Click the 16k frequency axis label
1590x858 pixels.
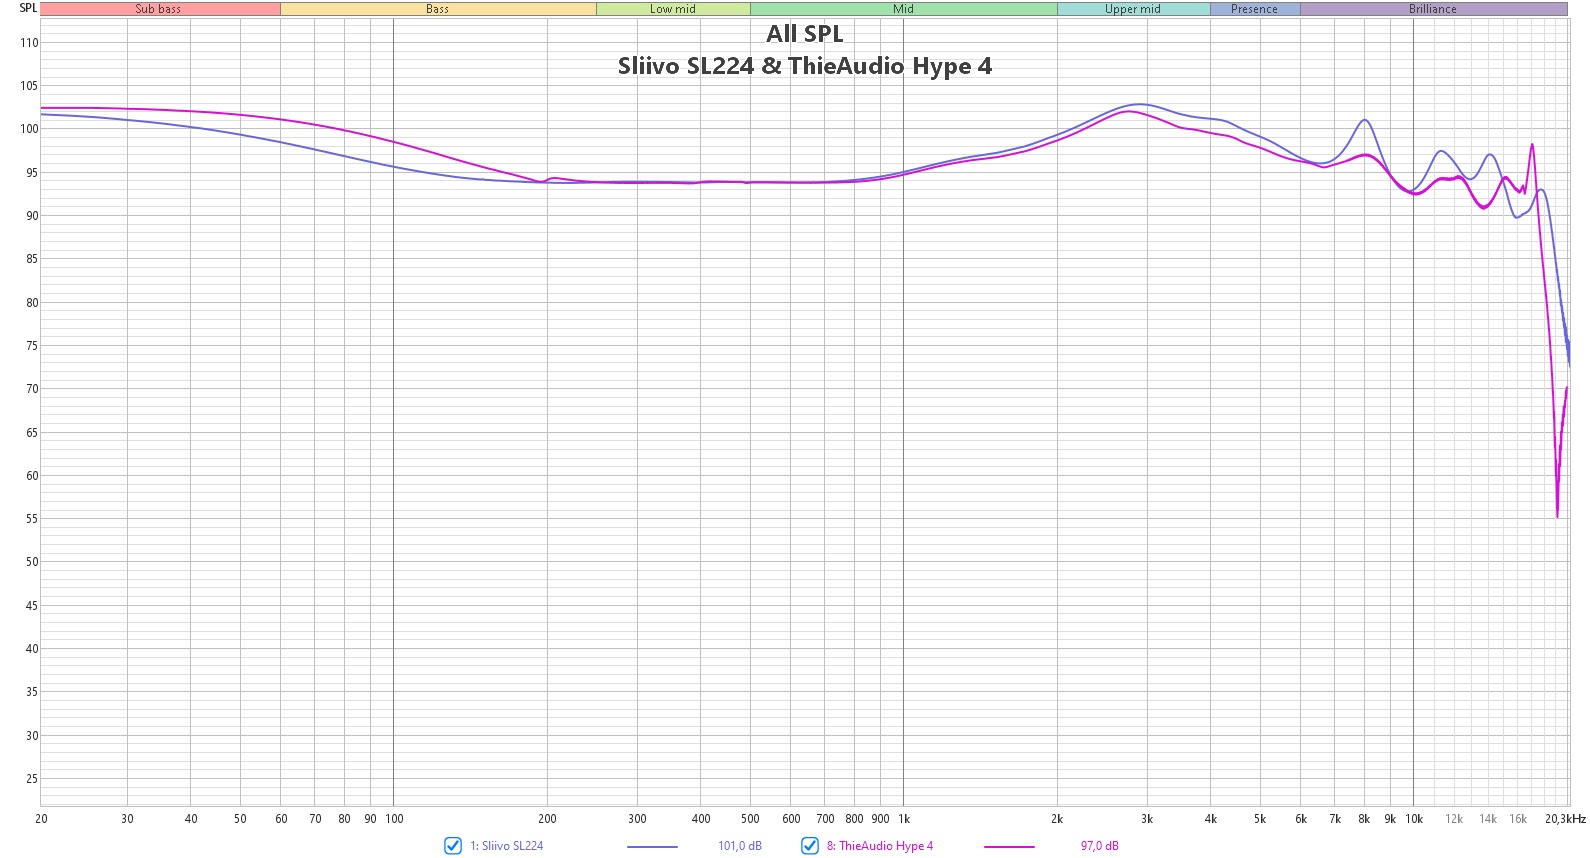click(1518, 819)
